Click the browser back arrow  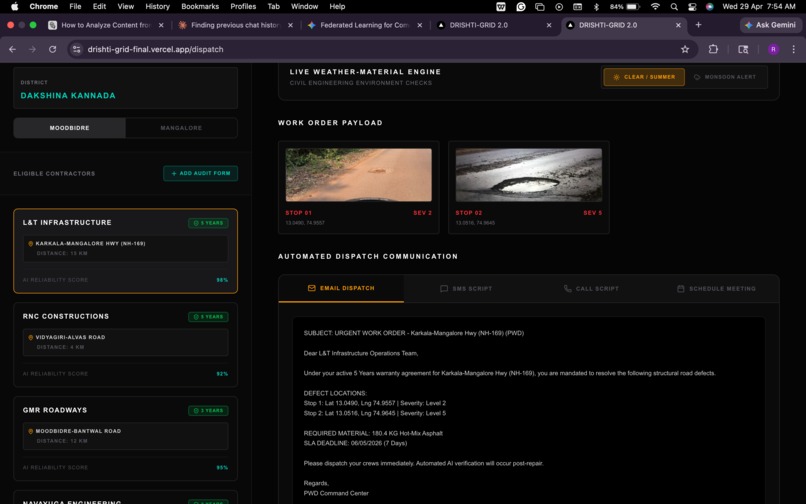(x=12, y=49)
